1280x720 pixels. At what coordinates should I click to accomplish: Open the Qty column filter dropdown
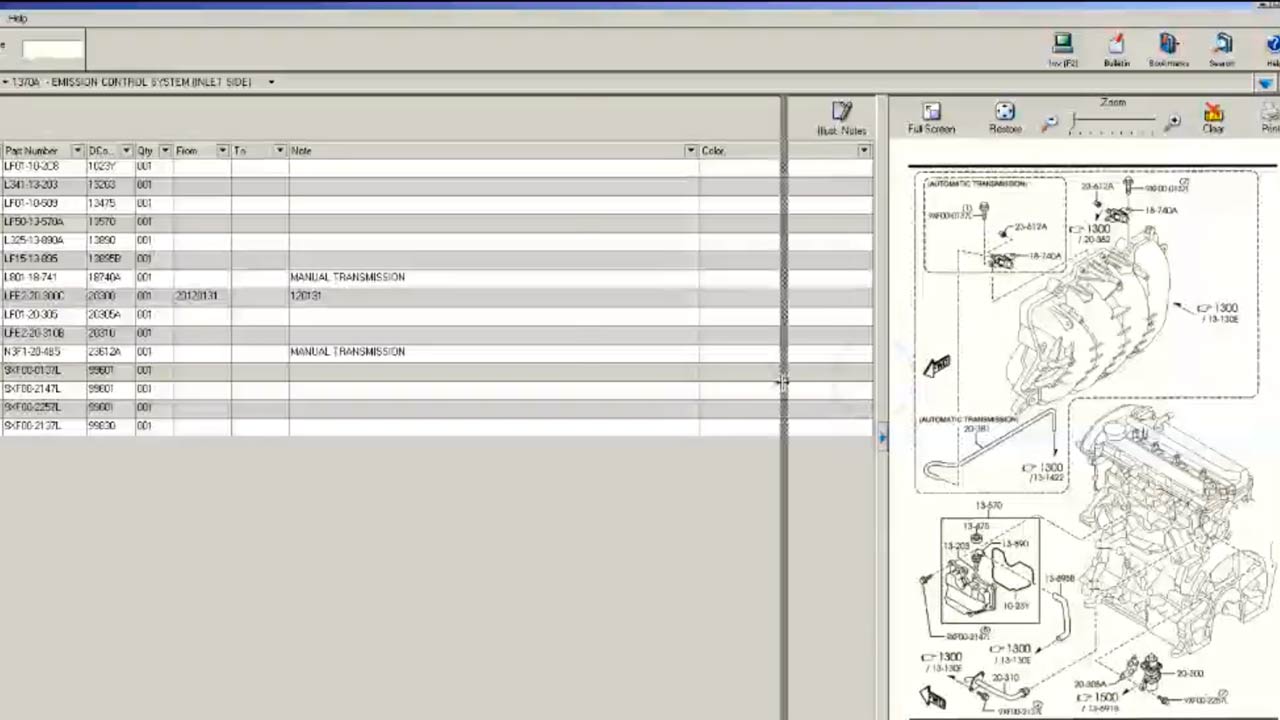(x=165, y=151)
